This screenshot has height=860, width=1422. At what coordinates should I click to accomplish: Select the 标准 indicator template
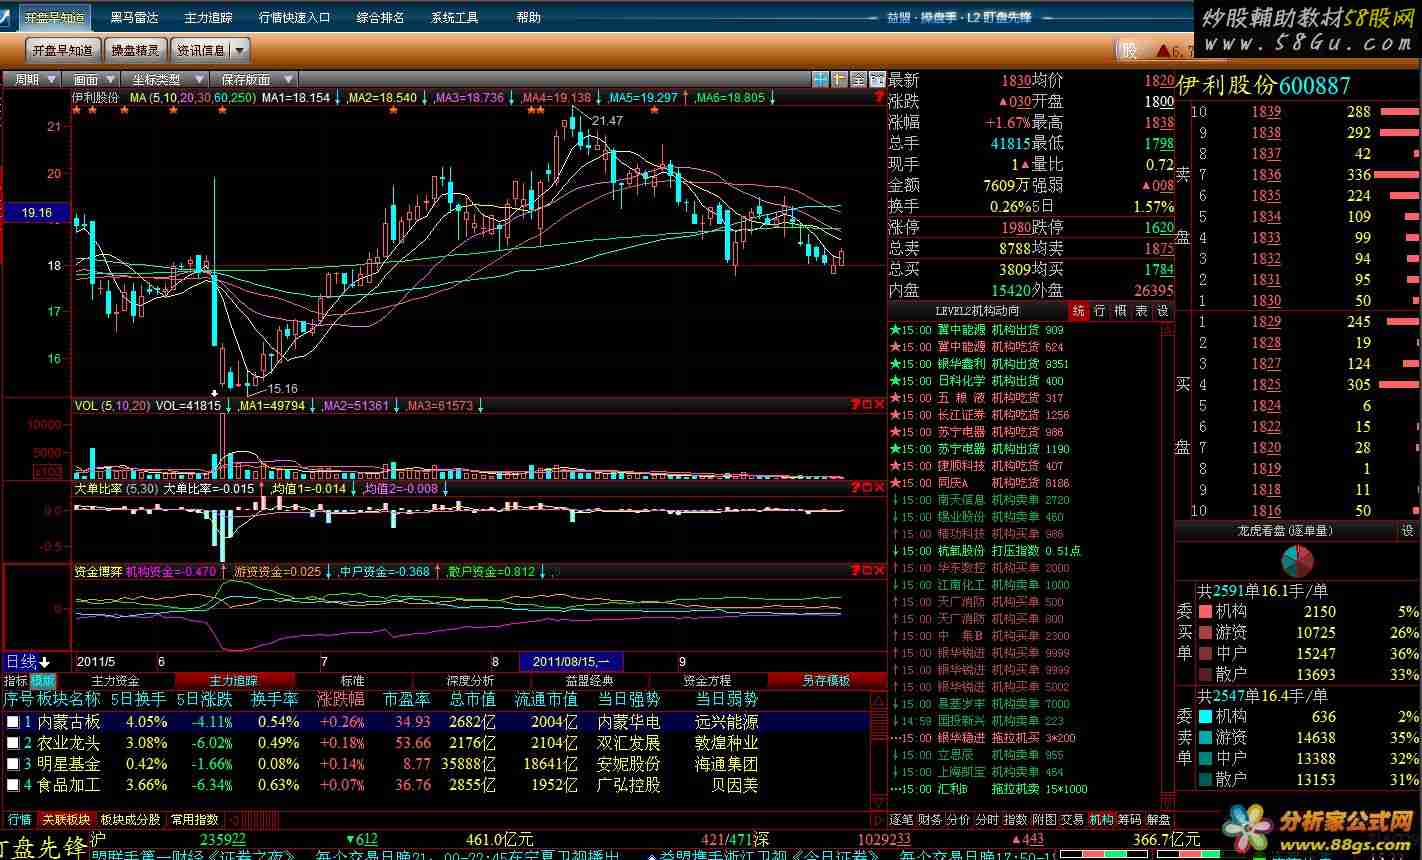pos(352,680)
